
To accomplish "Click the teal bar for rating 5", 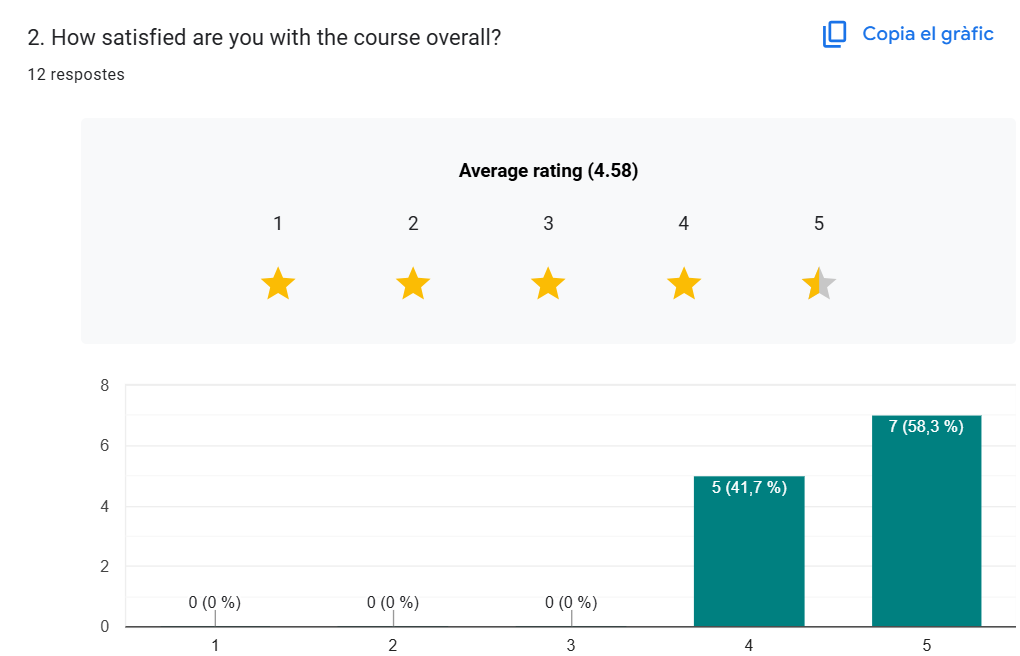I will (x=927, y=530).
